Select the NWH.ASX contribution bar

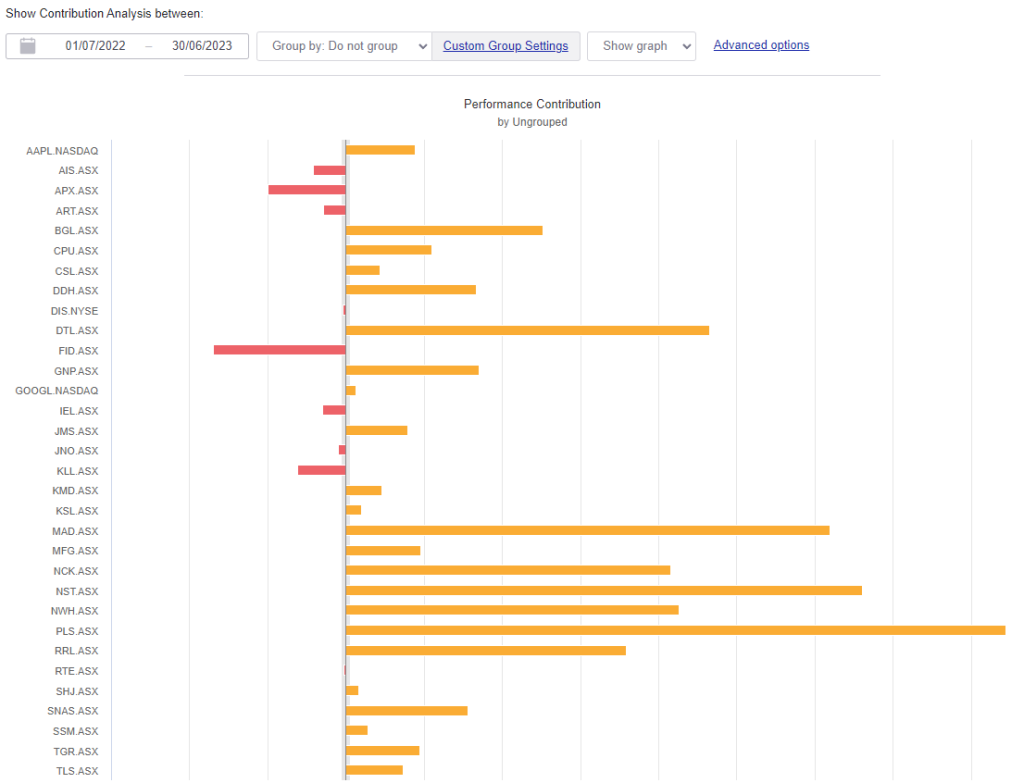[x=512, y=610]
